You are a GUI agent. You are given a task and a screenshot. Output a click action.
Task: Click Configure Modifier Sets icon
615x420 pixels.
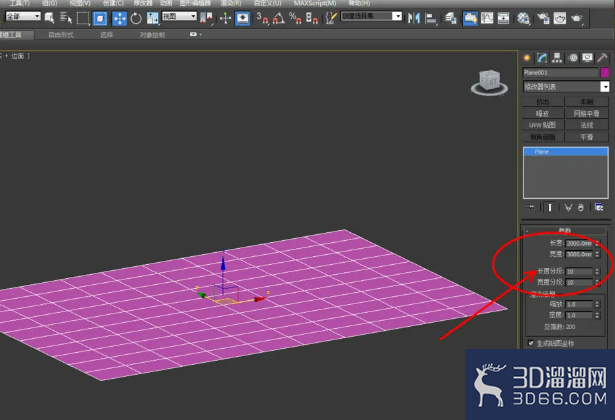point(599,207)
